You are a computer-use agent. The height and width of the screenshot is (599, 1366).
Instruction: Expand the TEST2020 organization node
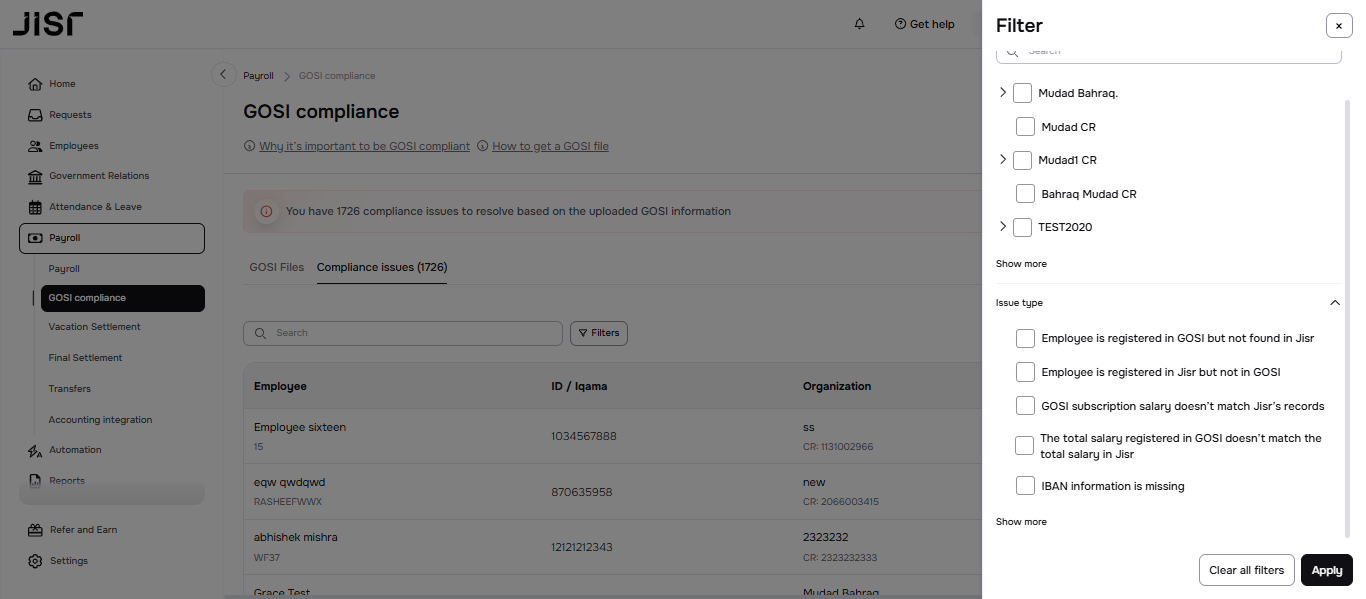click(1003, 227)
